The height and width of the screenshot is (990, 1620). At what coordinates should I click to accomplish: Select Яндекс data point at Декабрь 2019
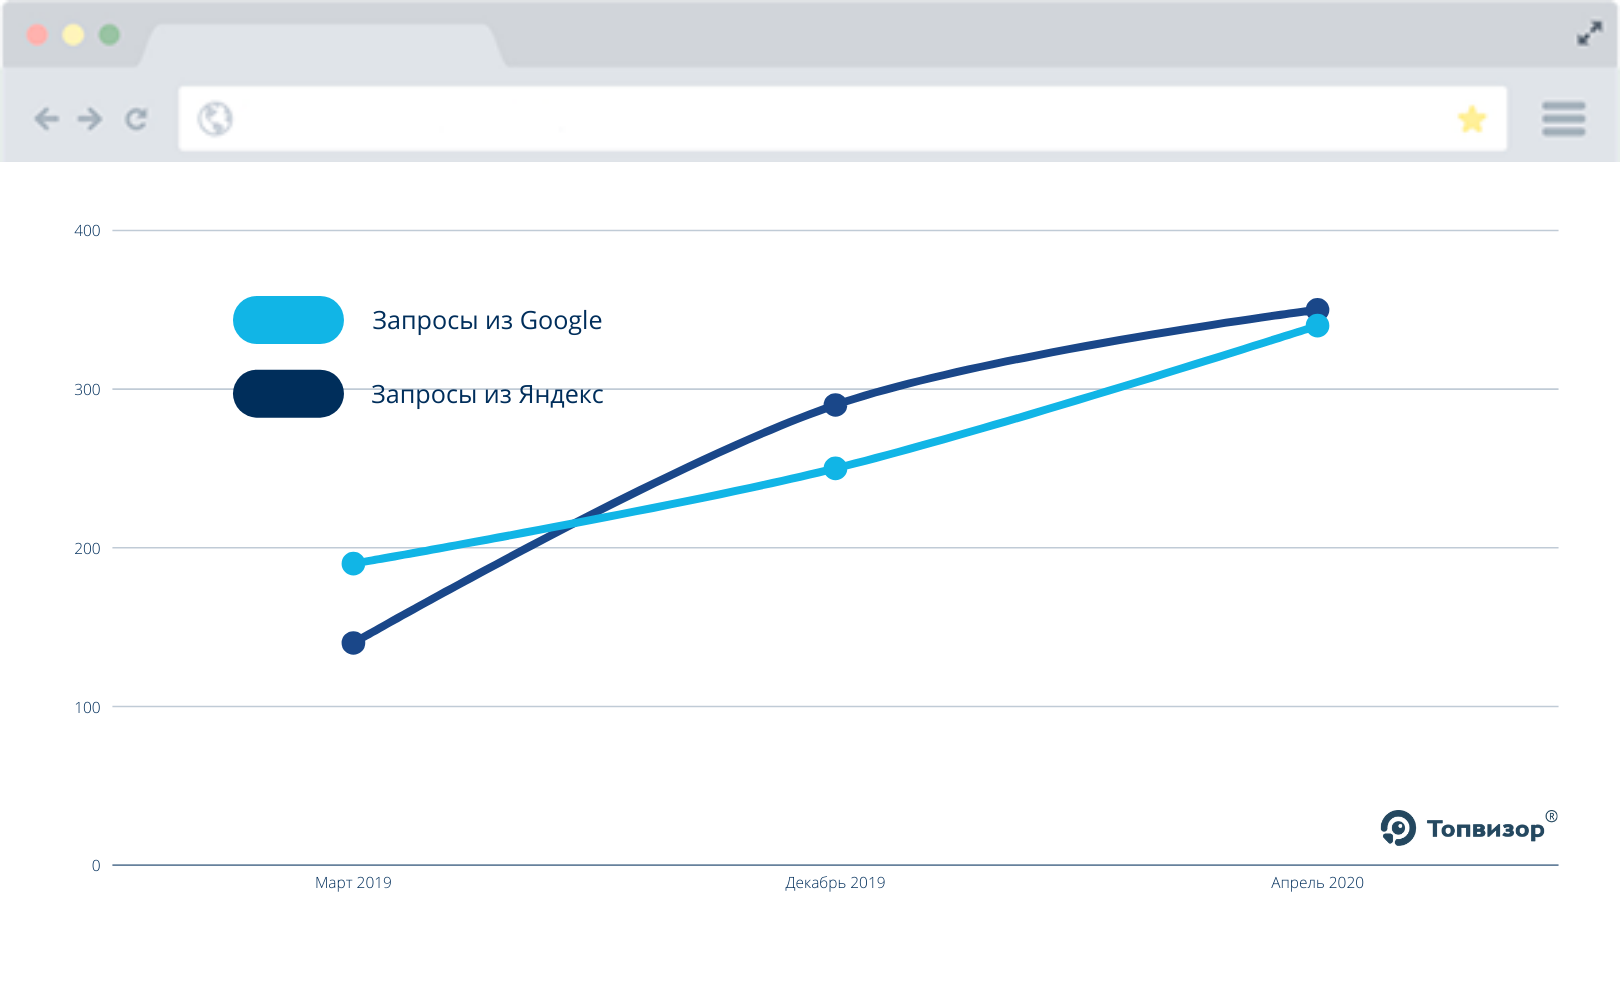point(835,405)
